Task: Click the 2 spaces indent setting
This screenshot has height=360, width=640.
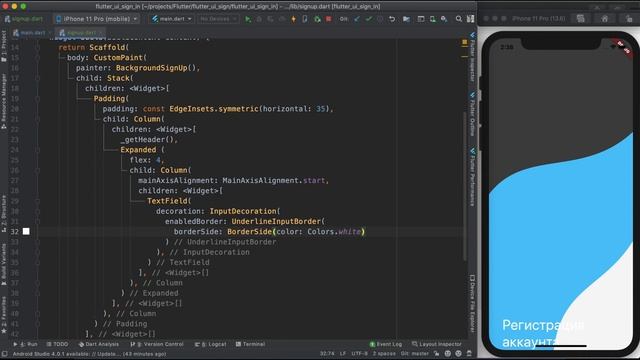Action: tap(384, 353)
